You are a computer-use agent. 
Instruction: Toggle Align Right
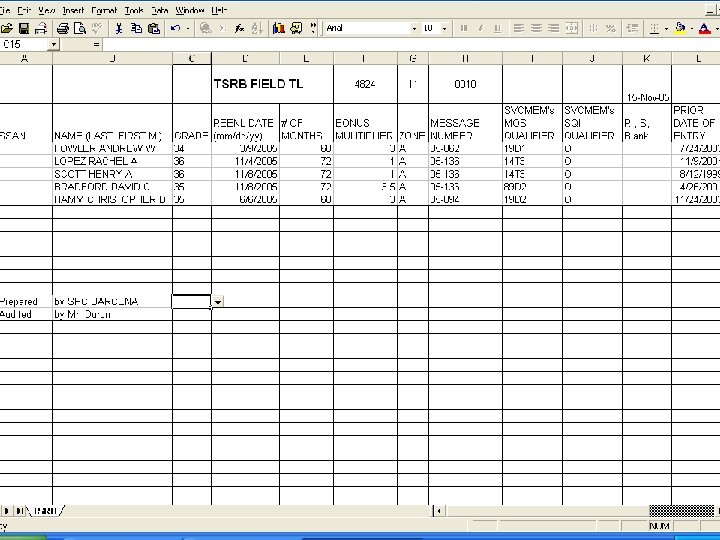553,28
